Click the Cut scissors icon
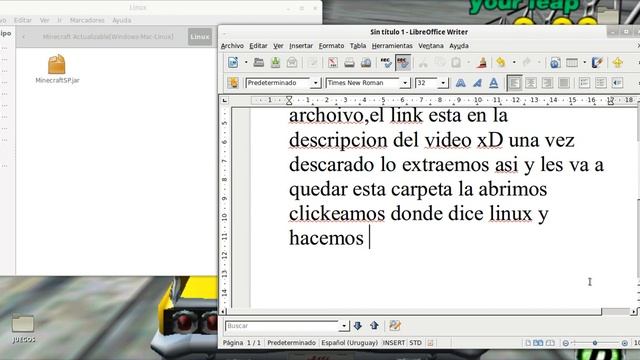 click(x=423, y=62)
